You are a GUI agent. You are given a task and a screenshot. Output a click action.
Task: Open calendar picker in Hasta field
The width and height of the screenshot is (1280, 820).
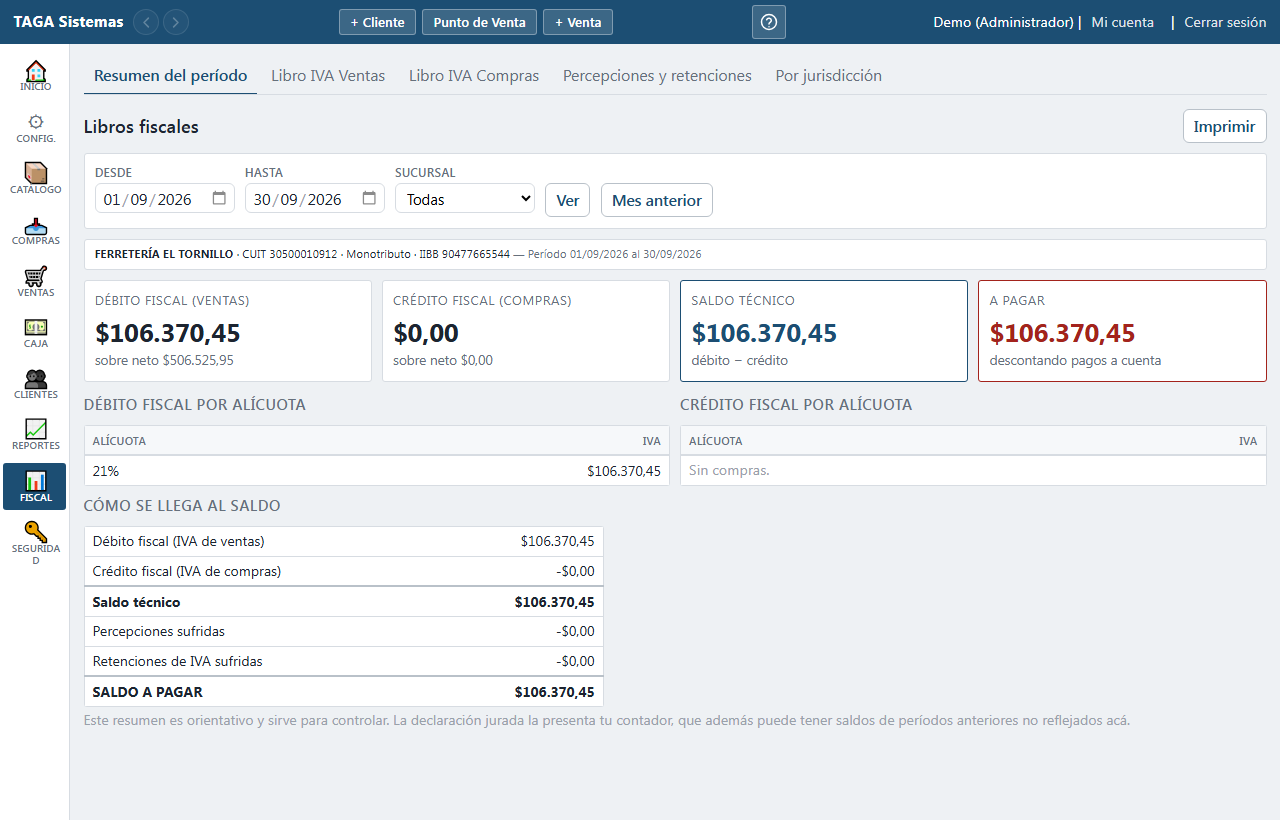(x=369, y=199)
